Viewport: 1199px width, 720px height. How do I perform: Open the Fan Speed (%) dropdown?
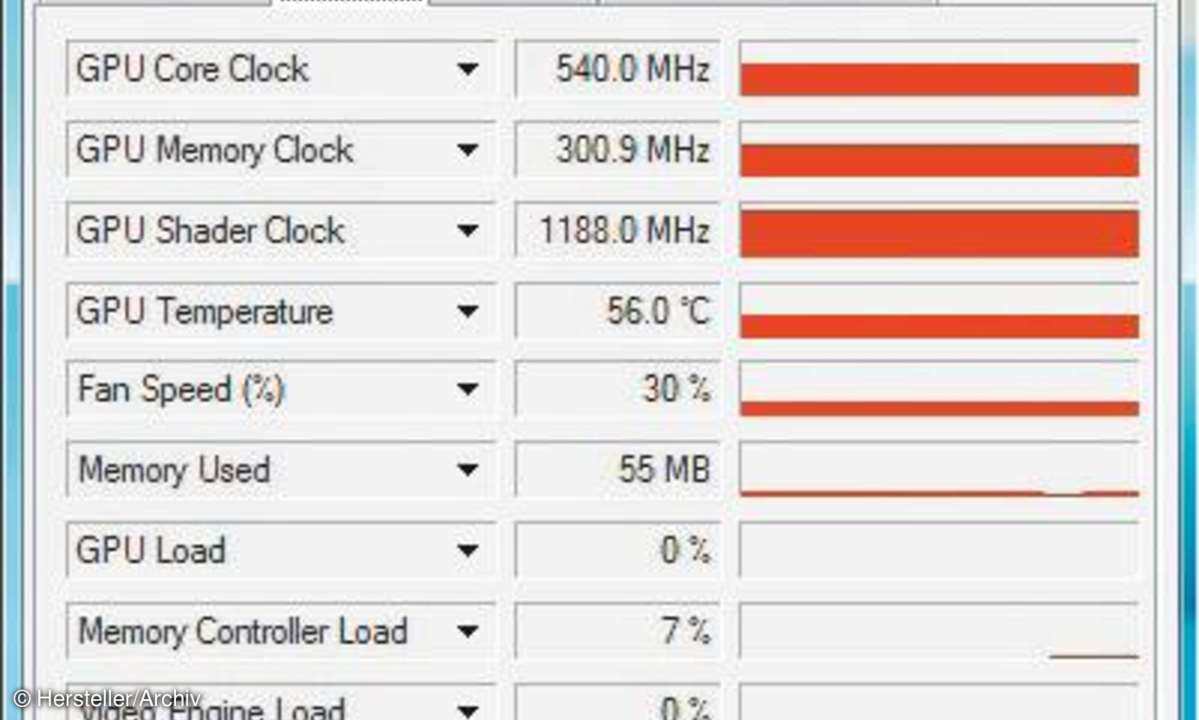(467, 389)
